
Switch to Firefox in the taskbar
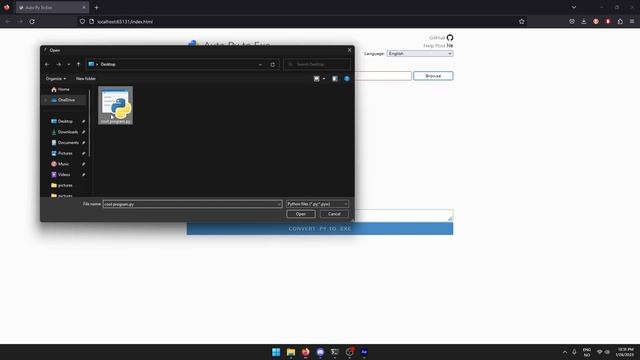[x=305, y=352]
